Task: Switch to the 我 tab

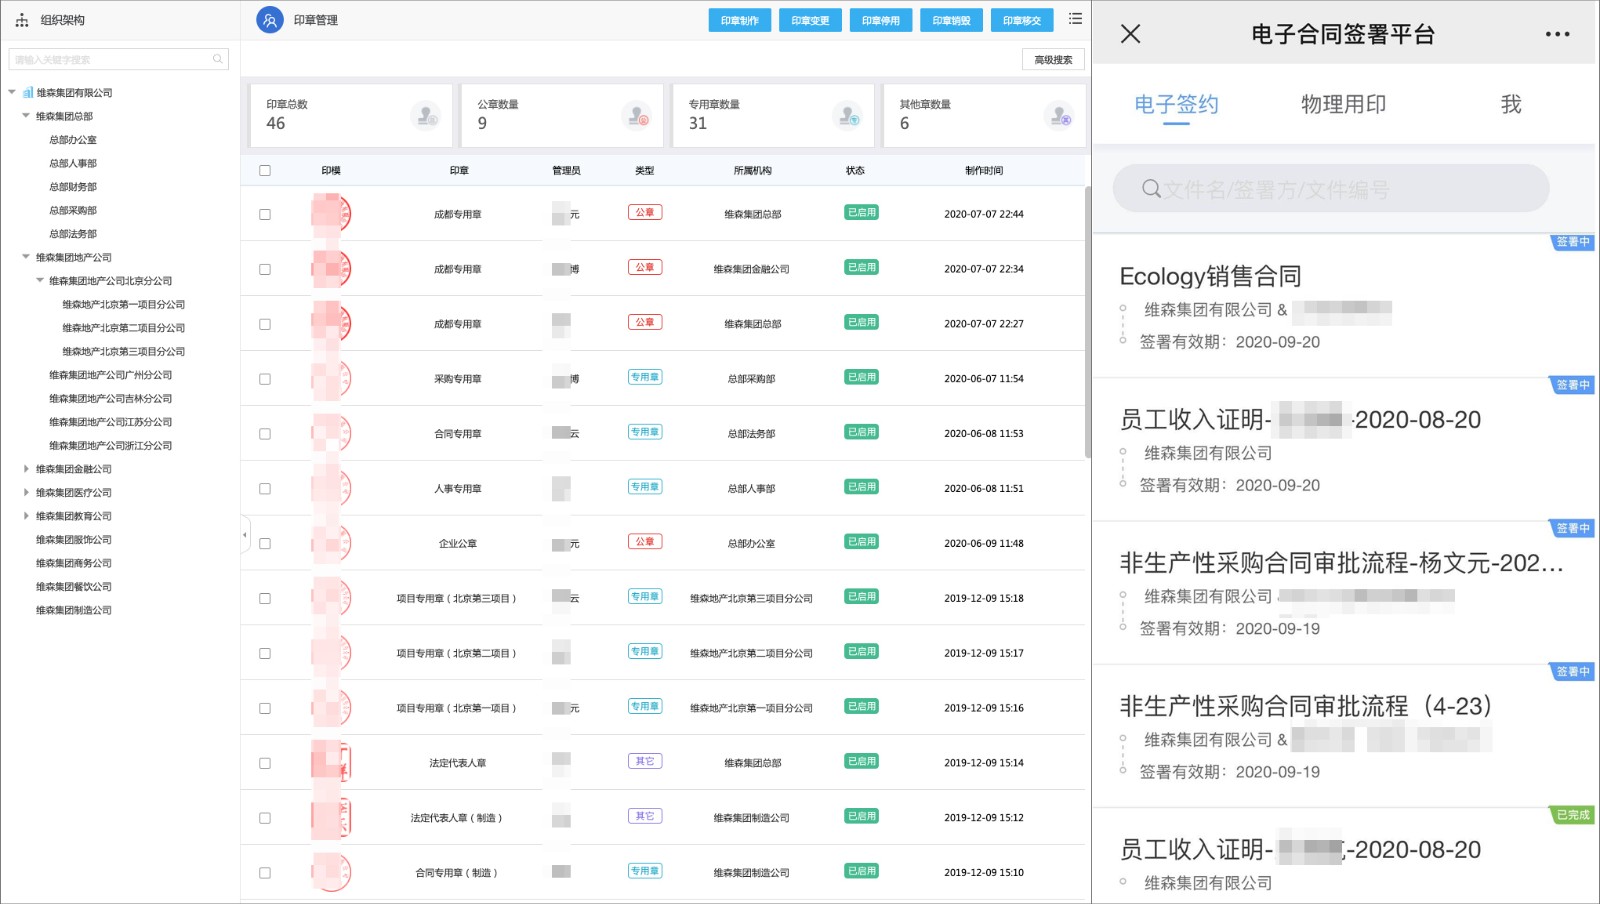Action: pos(1511,104)
